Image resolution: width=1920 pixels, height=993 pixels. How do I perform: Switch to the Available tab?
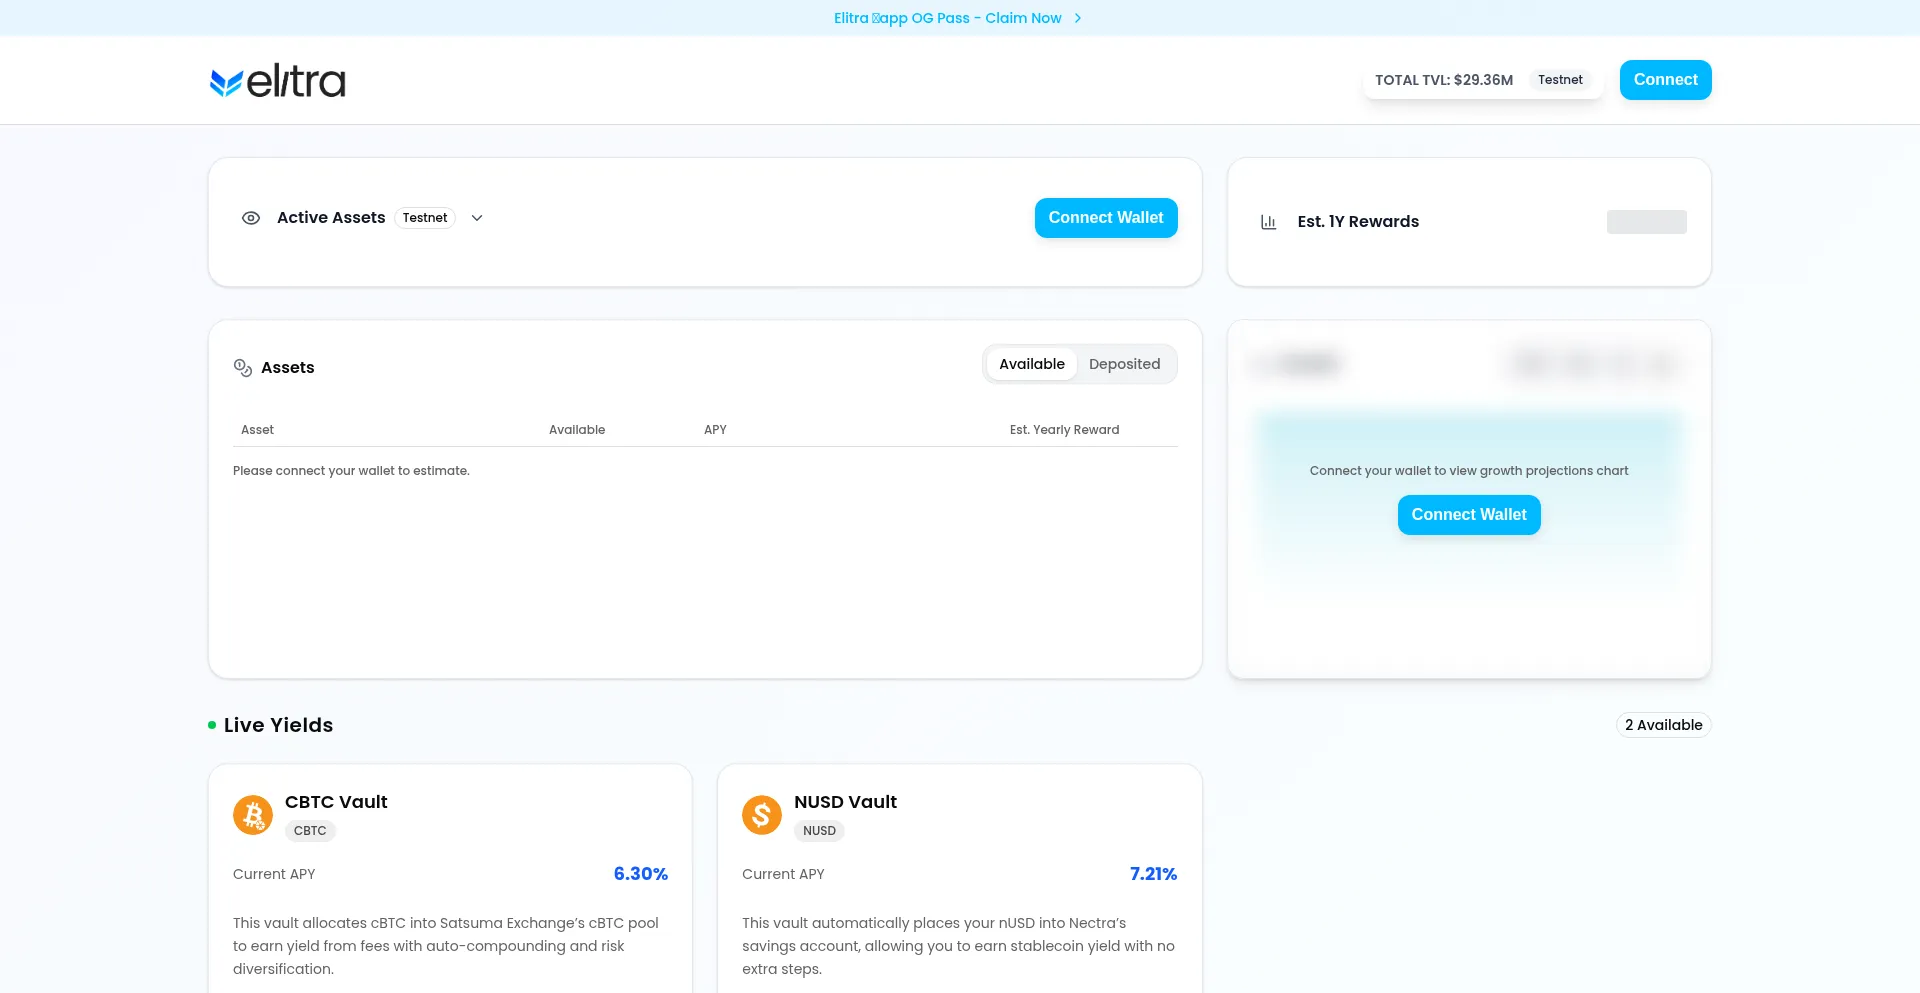click(x=1031, y=364)
